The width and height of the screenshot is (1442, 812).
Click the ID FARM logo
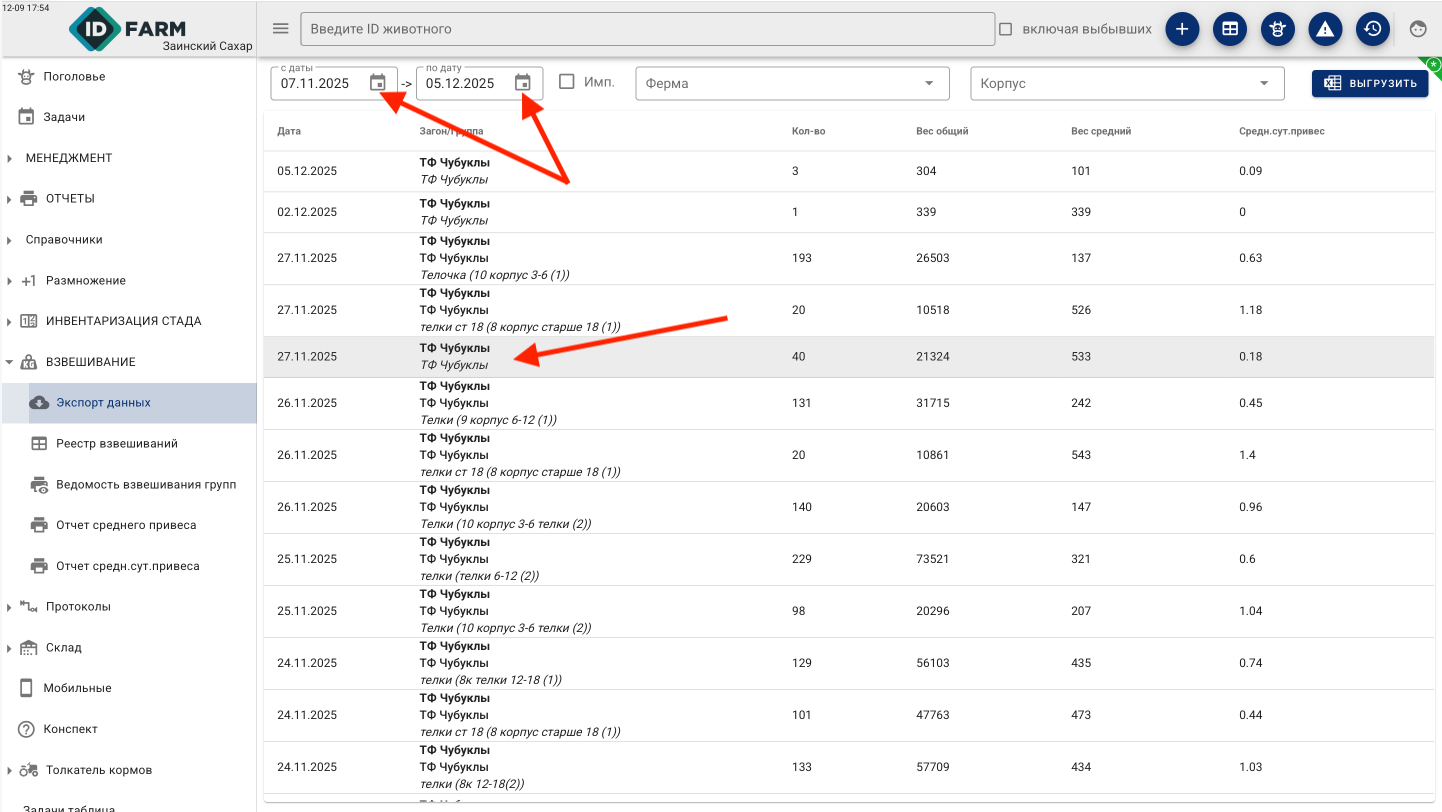coord(128,29)
